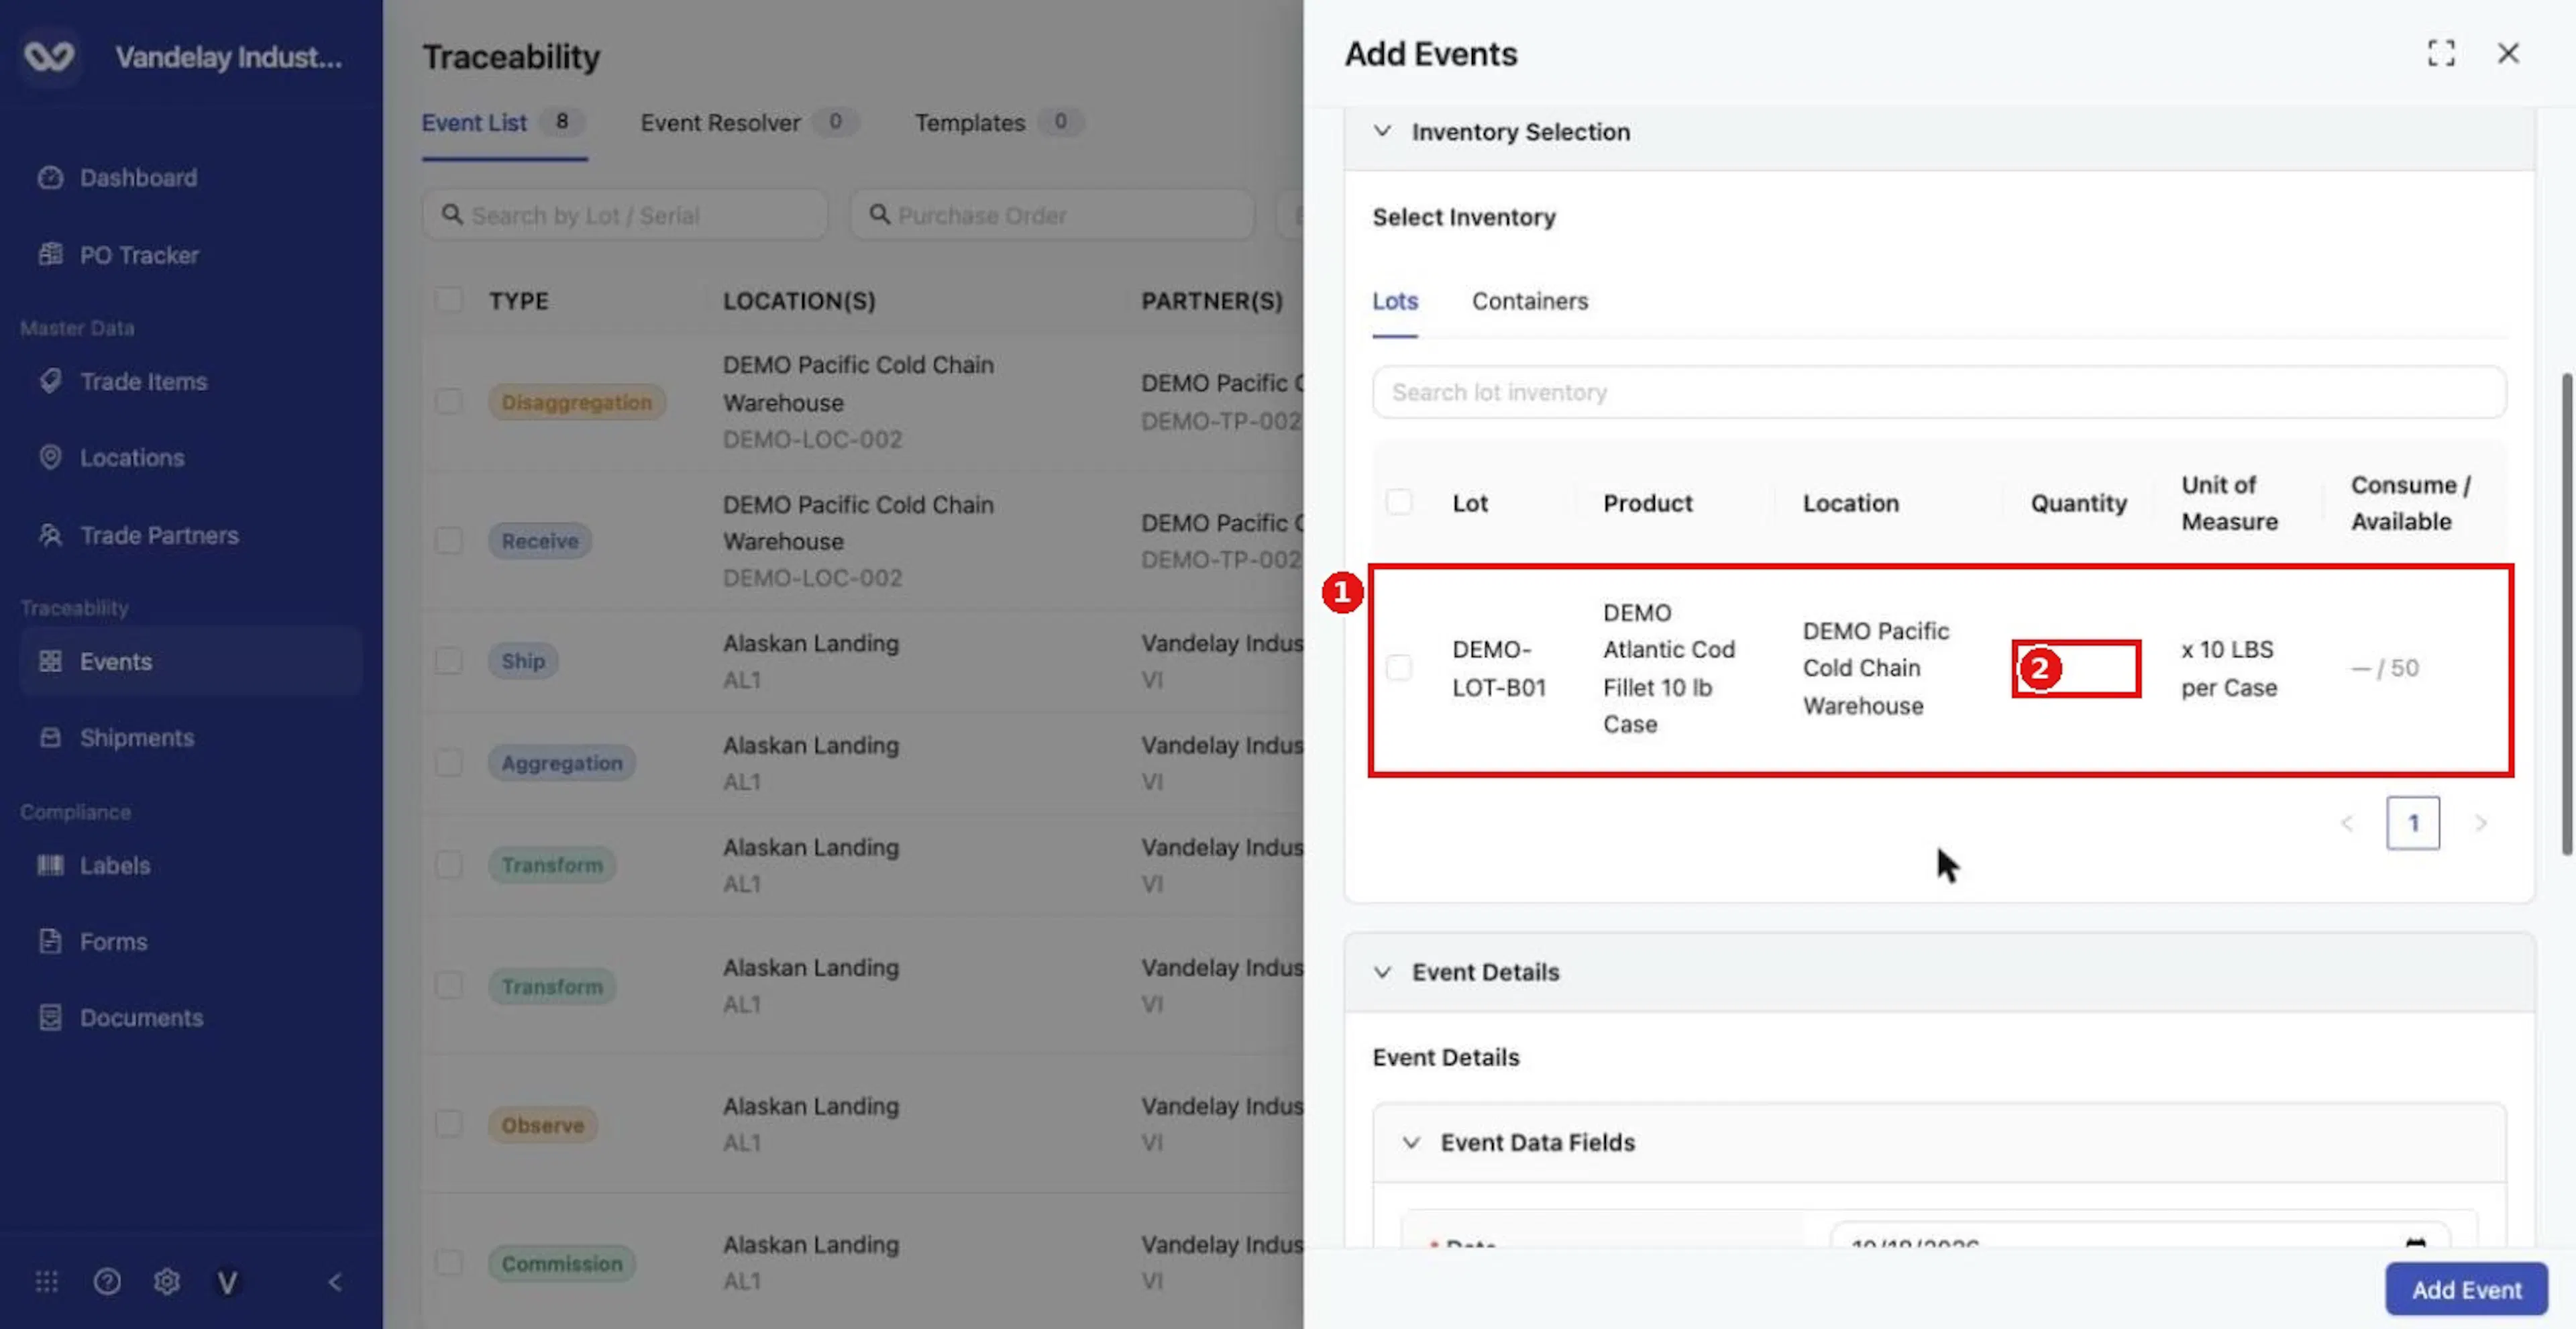This screenshot has height=1329, width=2576.
Task: Click the help question mark icon
Action: [107, 1281]
